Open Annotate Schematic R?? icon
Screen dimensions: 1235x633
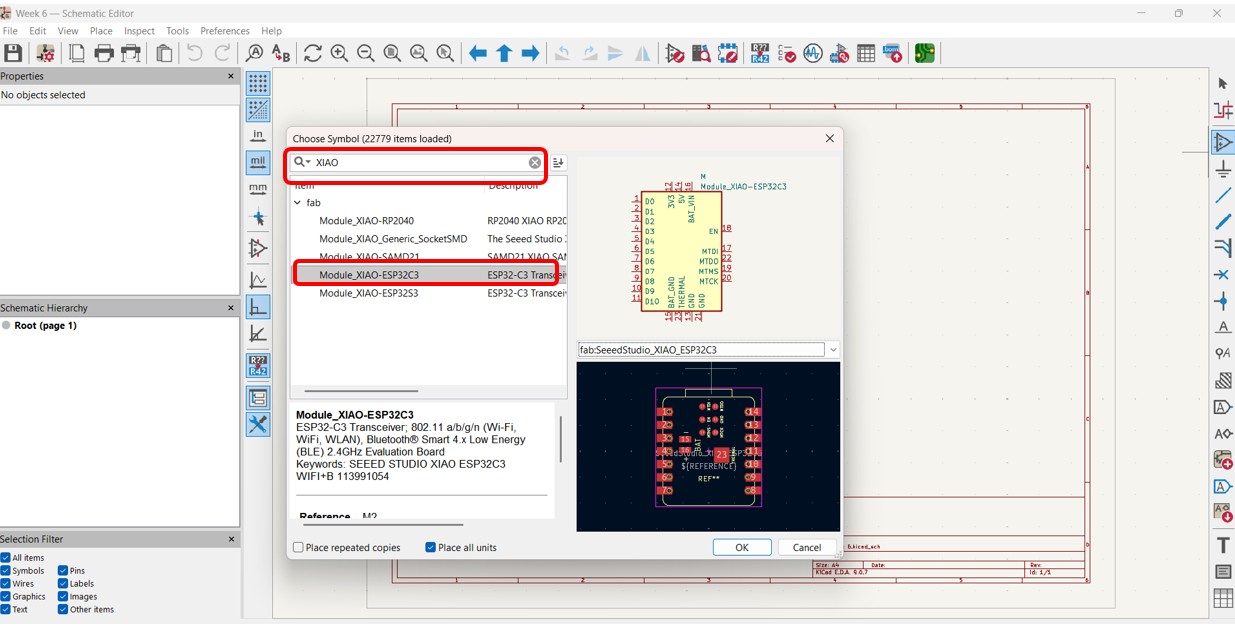pyautogui.click(x=760, y=53)
